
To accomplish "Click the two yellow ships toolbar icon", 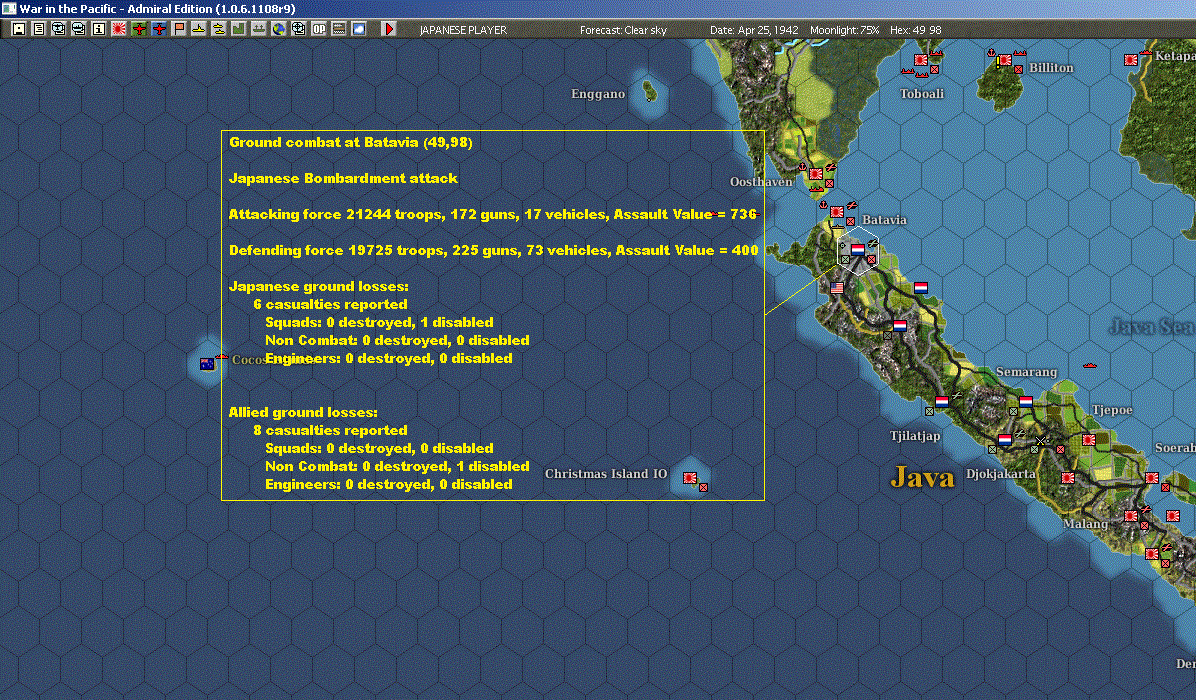I will (219, 29).
